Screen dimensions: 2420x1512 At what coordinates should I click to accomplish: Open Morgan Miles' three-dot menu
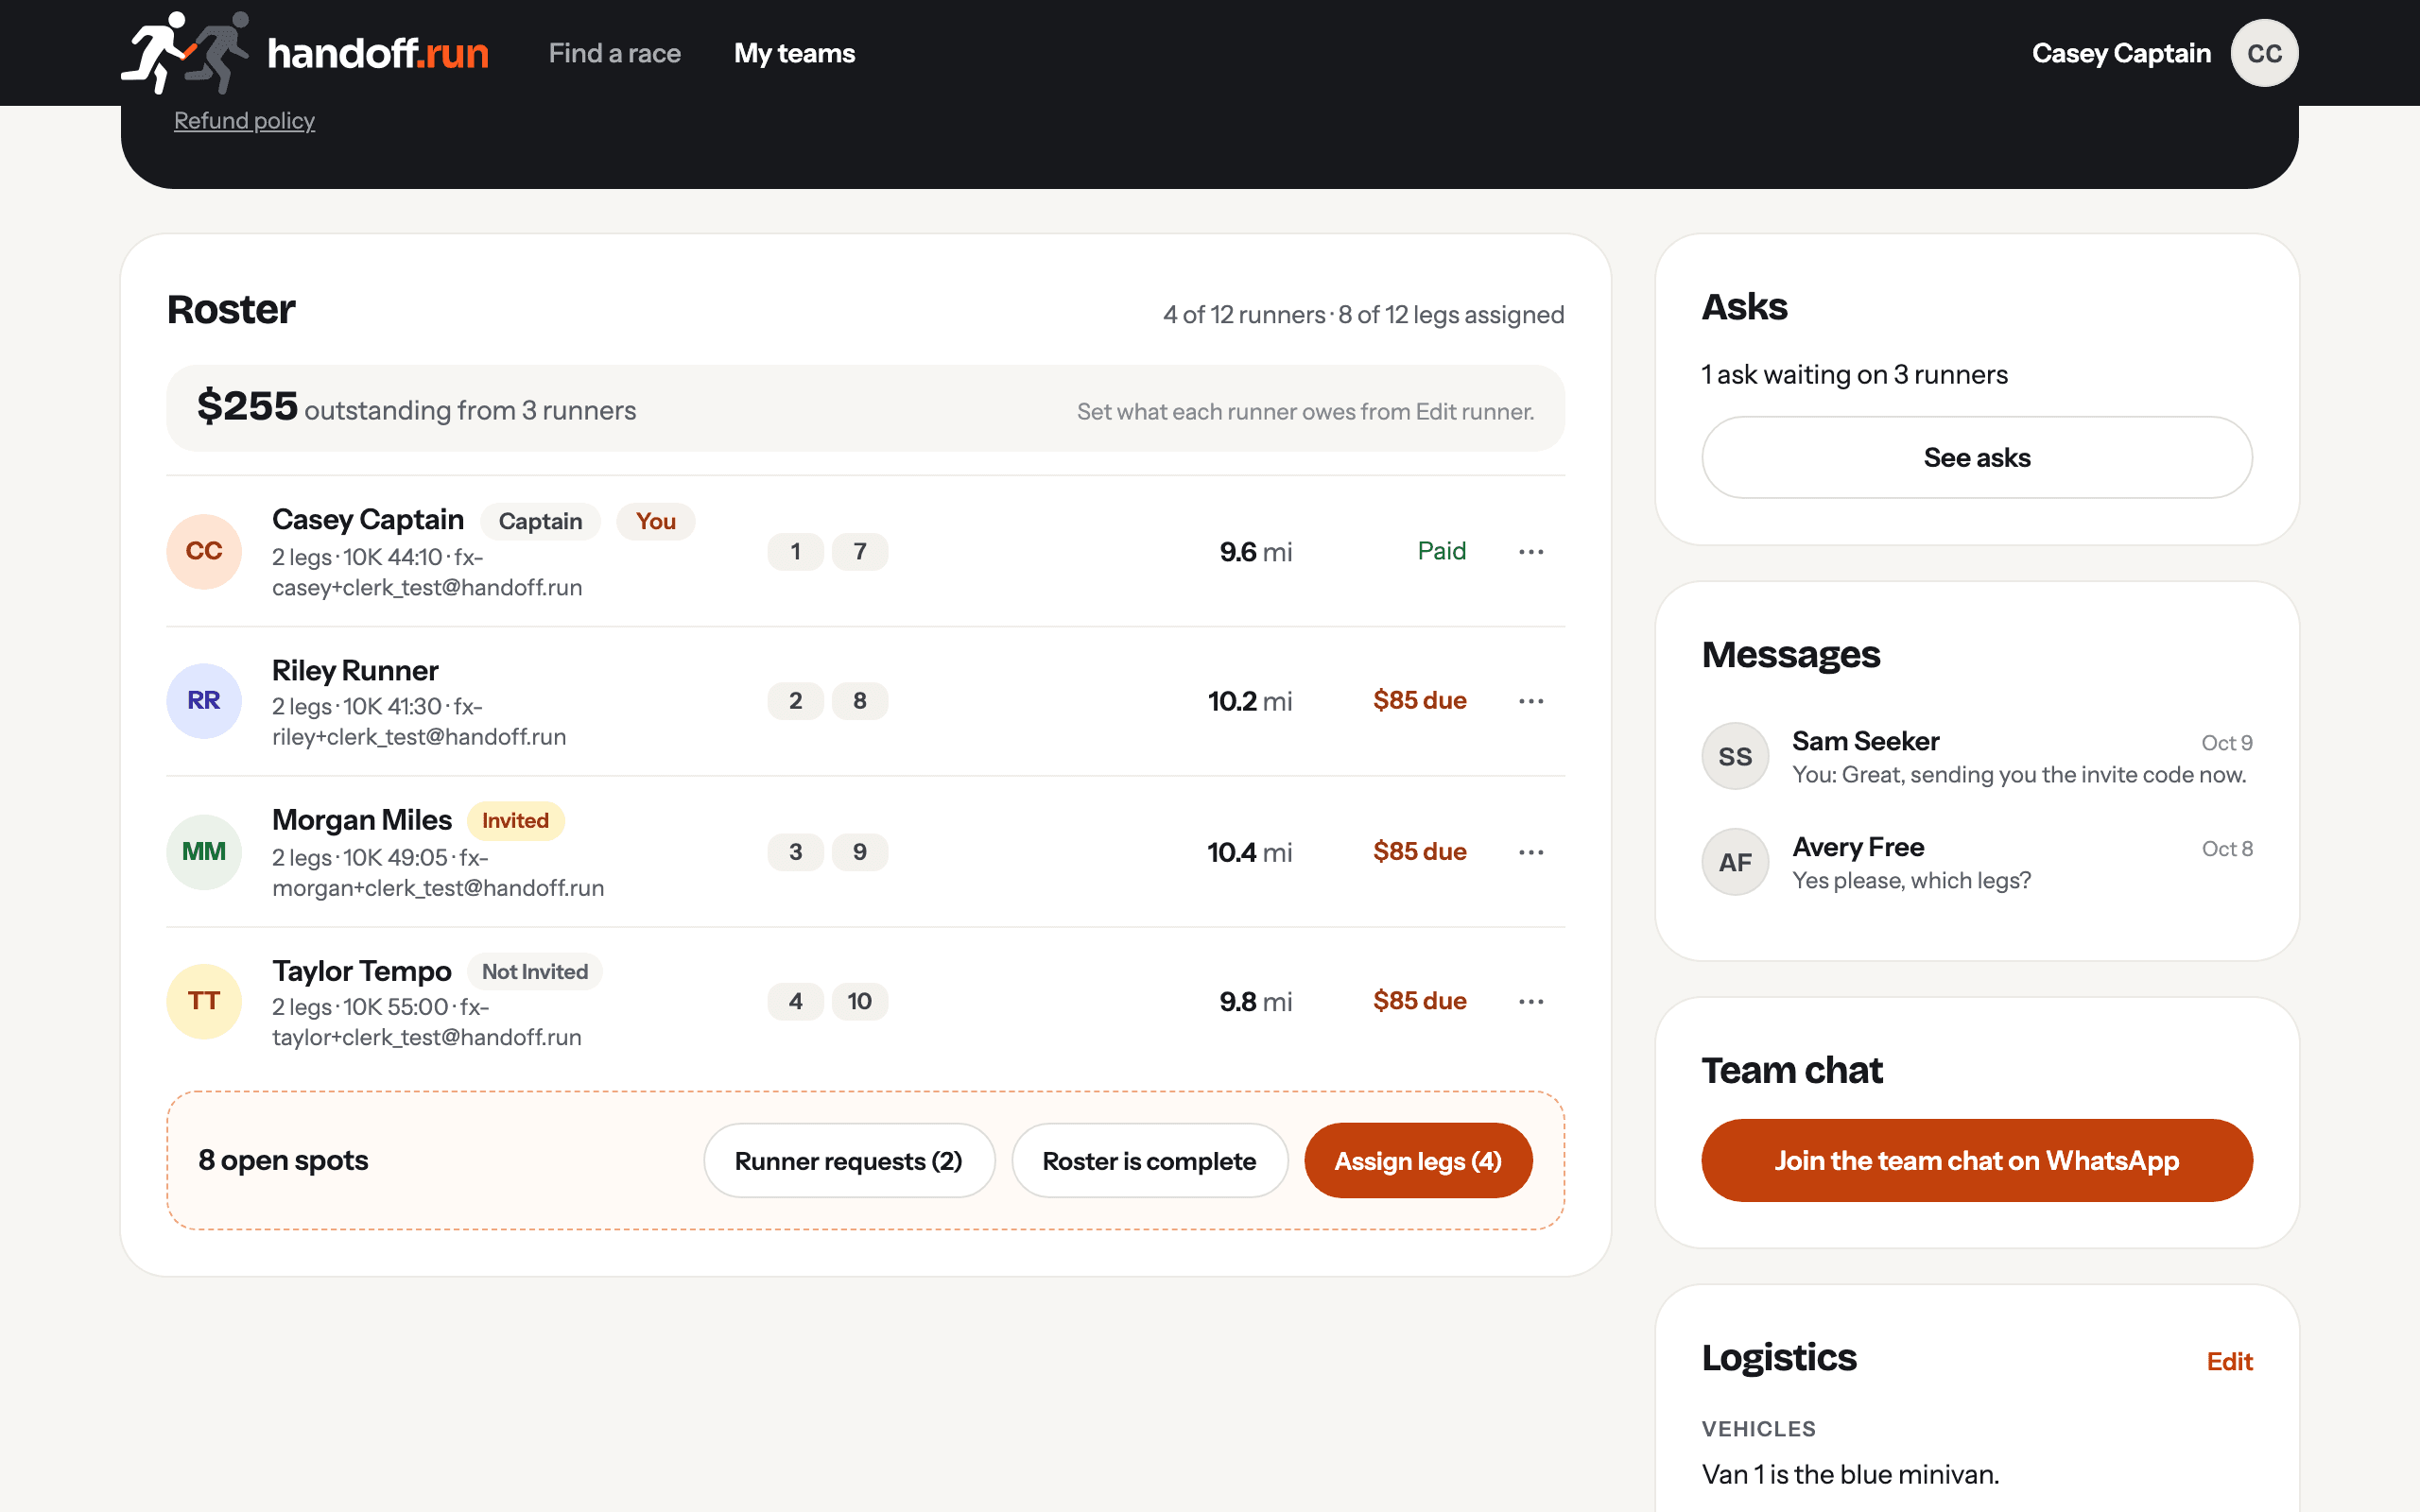(x=1531, y=852)
